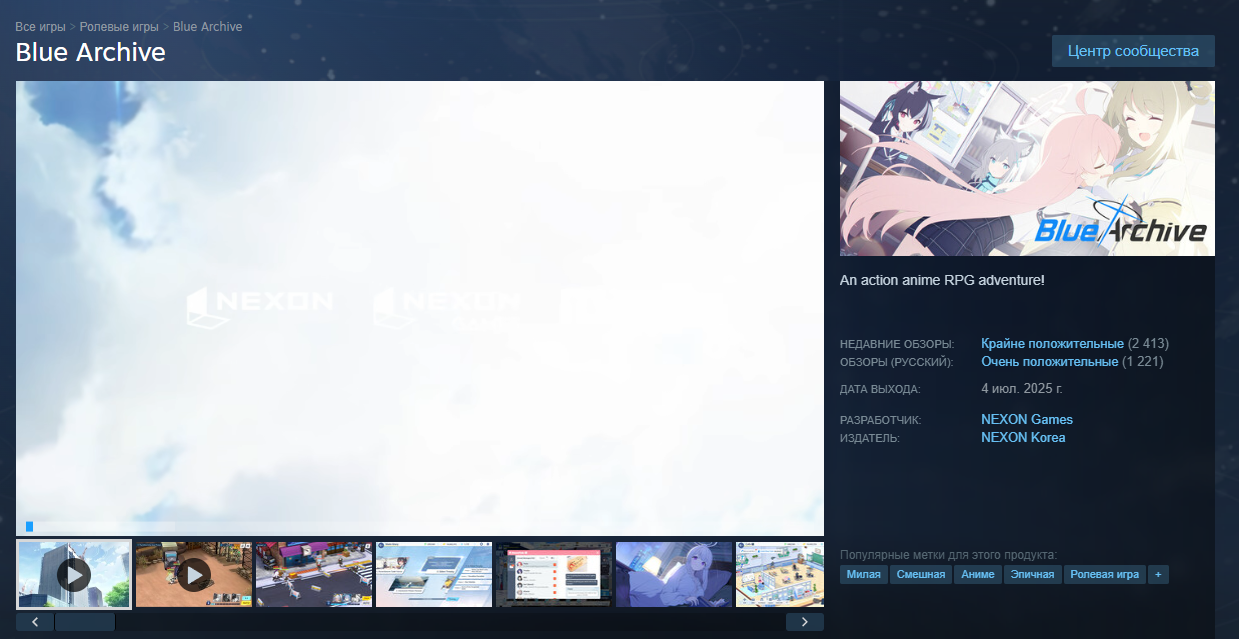This screenshot has height=639, width=1239.
Task: Click the Разработчик label
Action: (880, 420)
